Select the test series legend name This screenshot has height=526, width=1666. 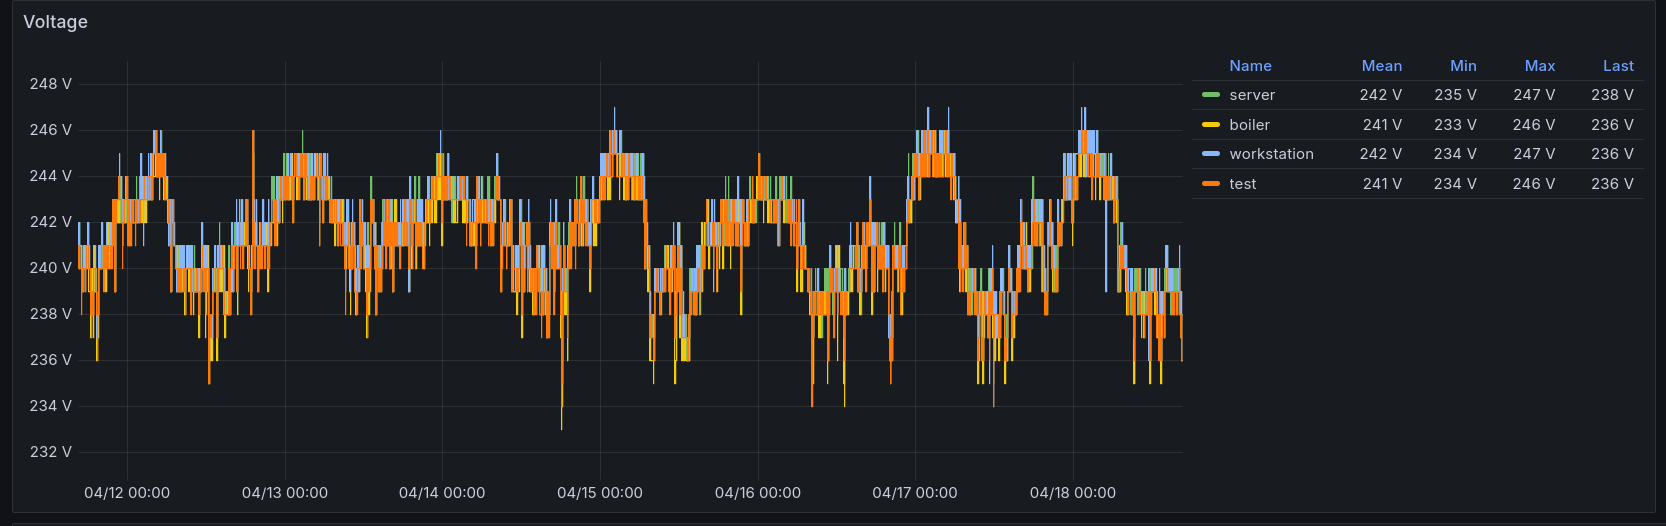[1242, 184]
